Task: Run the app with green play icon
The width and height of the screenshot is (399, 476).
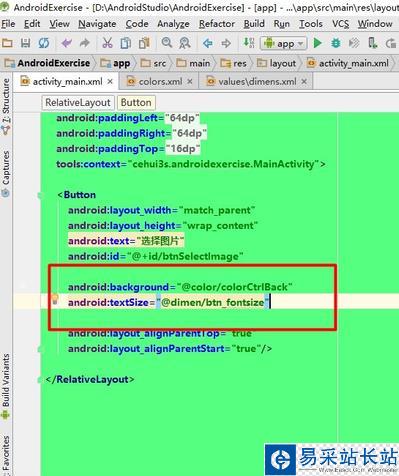Action: point(318,43)
